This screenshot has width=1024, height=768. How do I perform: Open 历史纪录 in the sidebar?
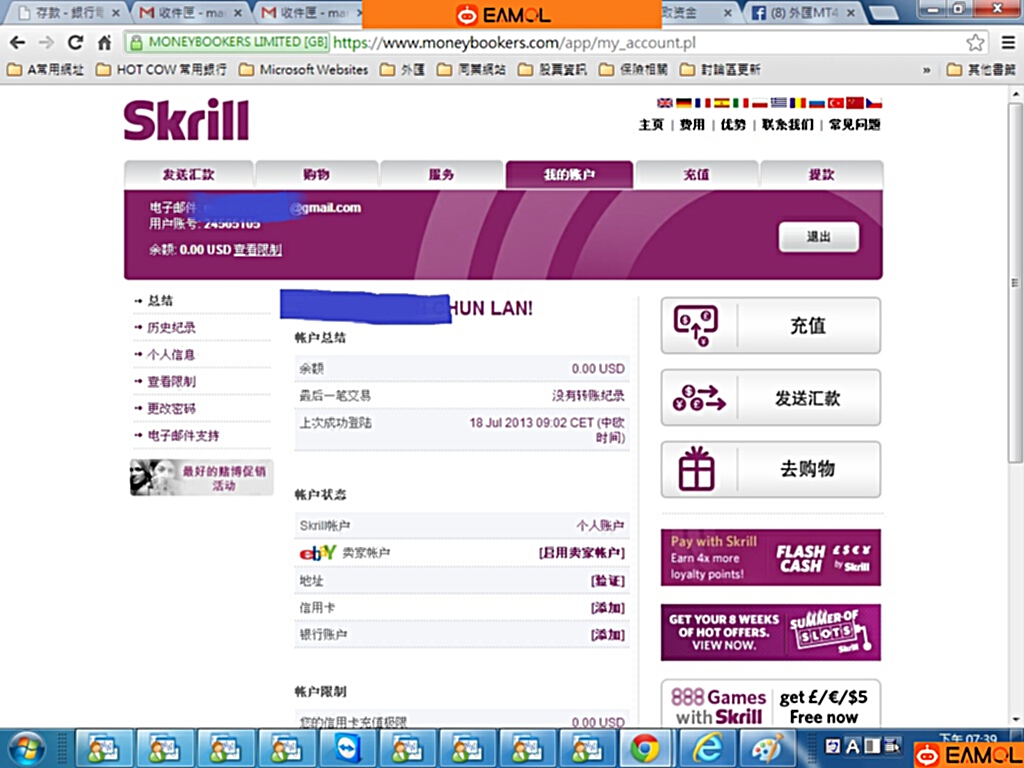(171, 327)
